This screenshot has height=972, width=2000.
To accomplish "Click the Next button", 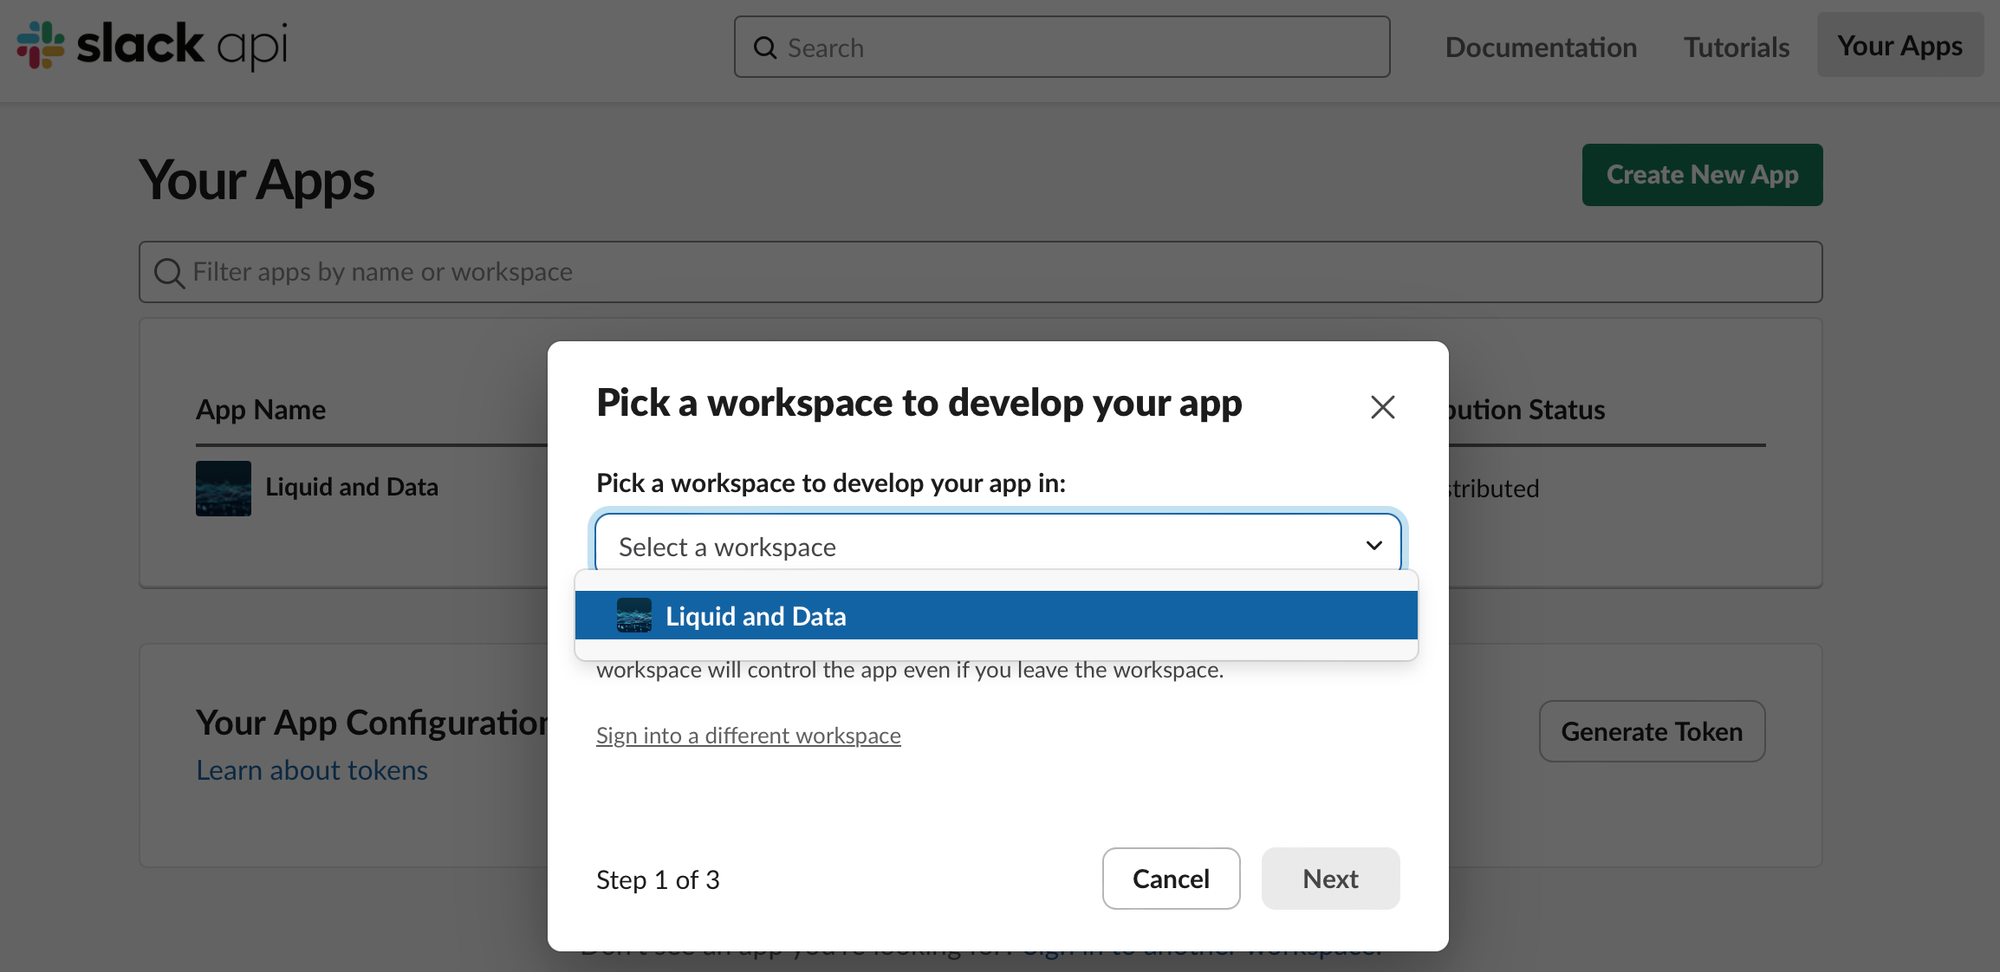I will [1330, 878].
